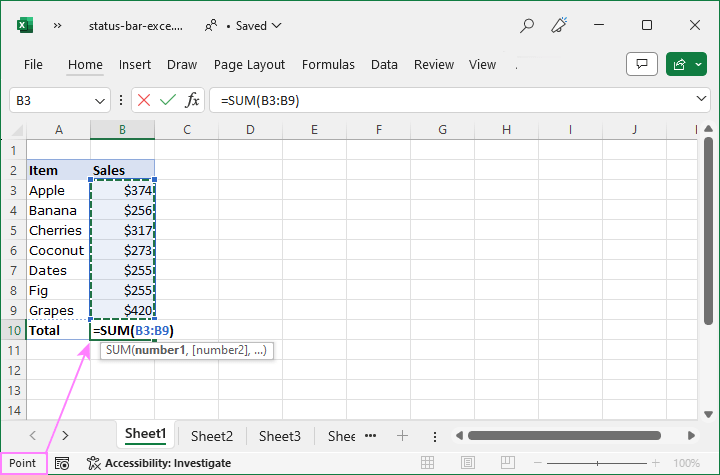Confirm formula with the Enter checkmark
This screenshot has height=475, width=720.
click(168, 100)
